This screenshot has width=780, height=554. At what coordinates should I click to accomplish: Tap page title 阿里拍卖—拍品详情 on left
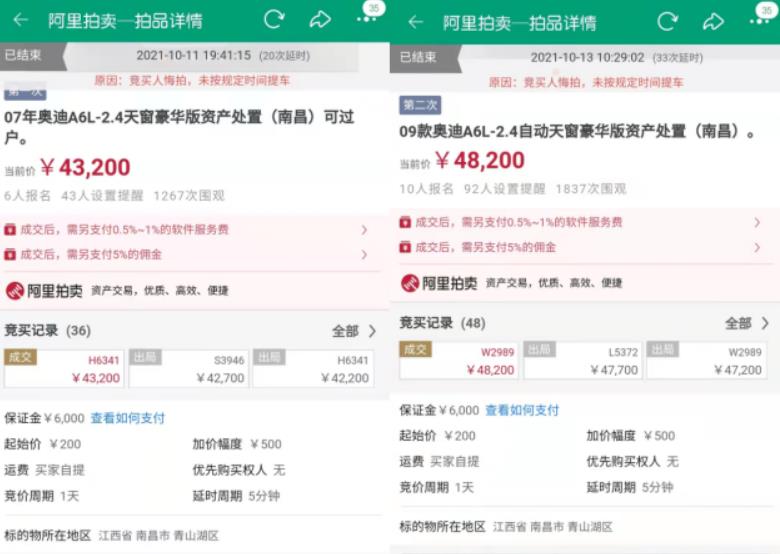[125, 20]
